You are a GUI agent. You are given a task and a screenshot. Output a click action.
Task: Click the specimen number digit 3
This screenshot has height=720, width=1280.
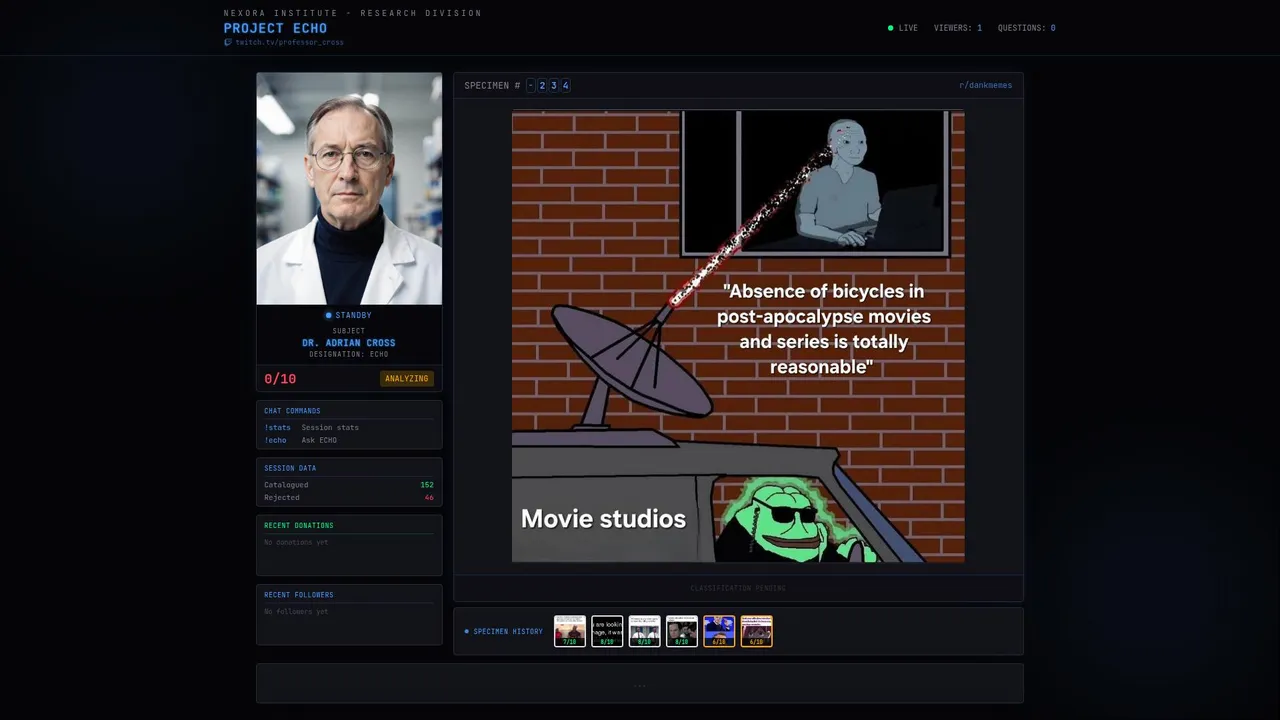(x=554, y=86)
